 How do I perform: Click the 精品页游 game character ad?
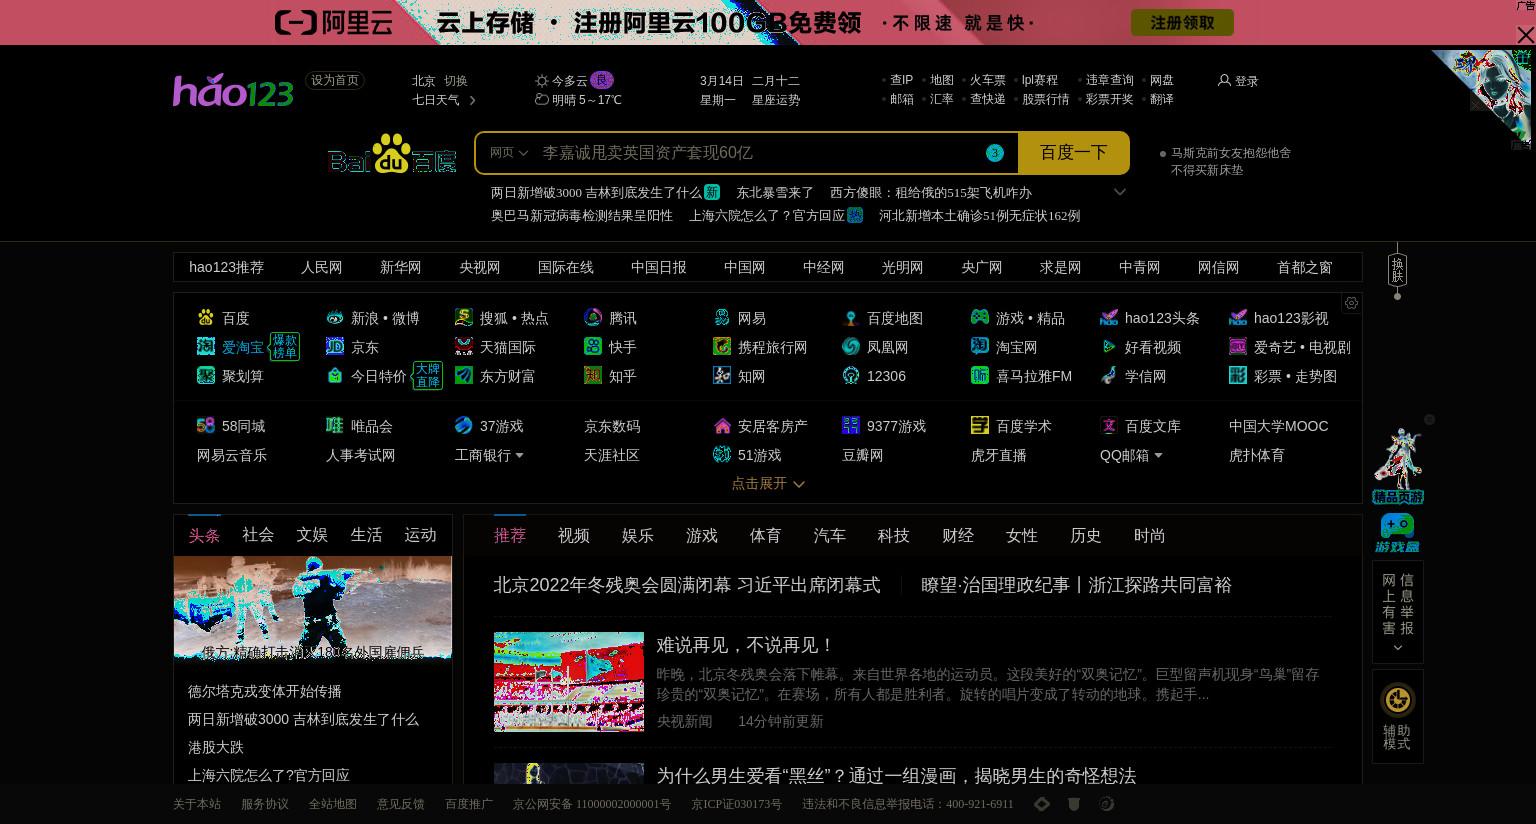click(1398, 466)
